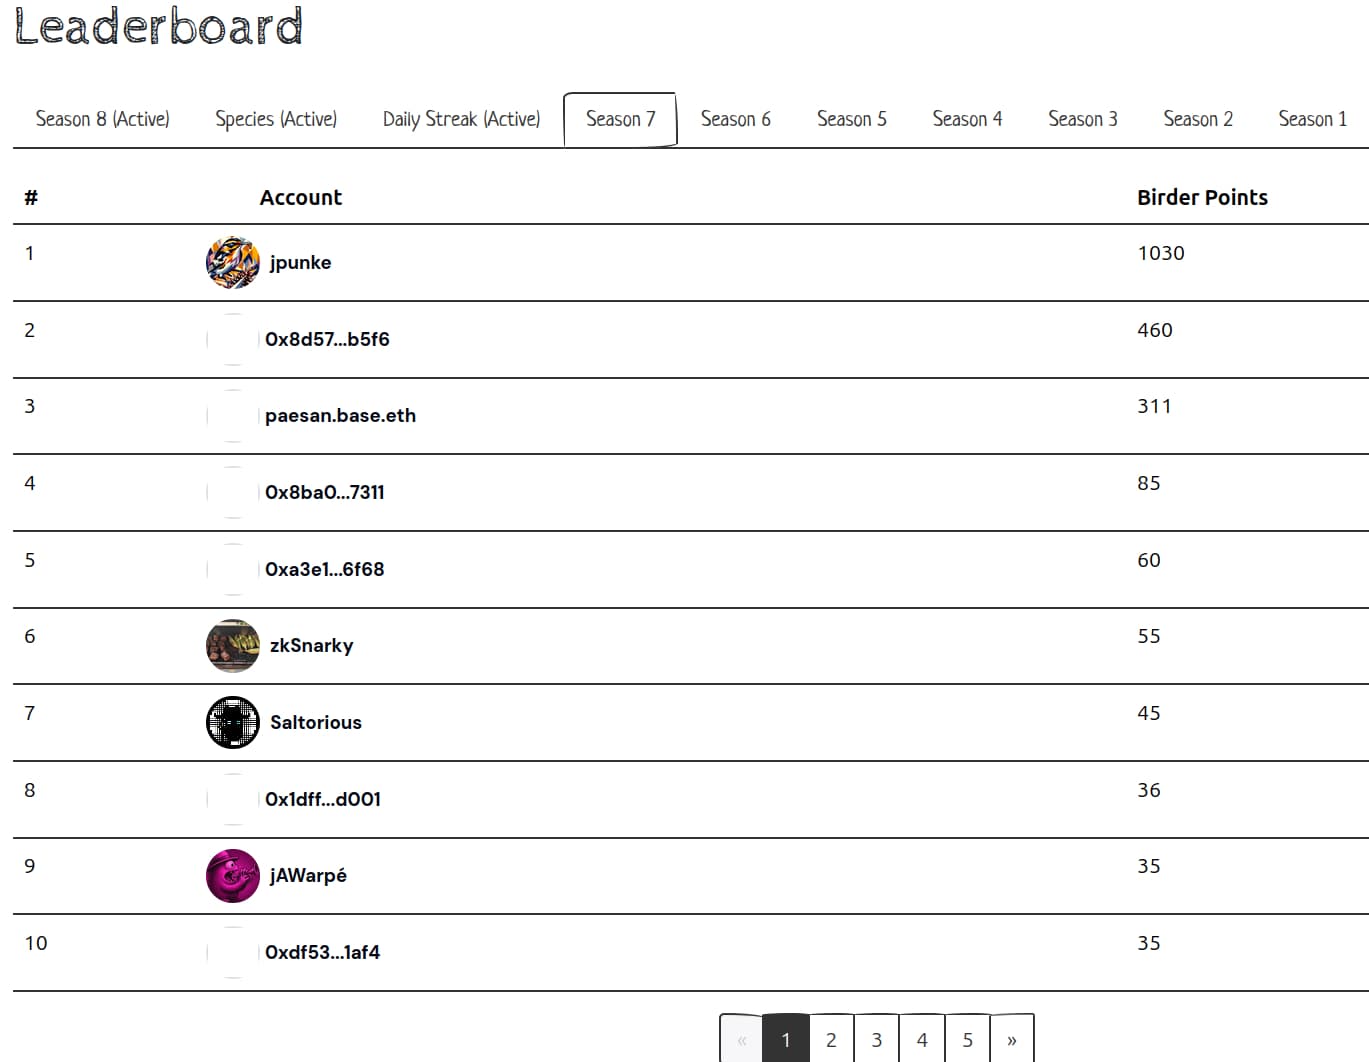Click zkSnarky's profile avatar
The width and height of the screenshot is (1369, 1062).
pyautogui.click(x=232, y=646)
